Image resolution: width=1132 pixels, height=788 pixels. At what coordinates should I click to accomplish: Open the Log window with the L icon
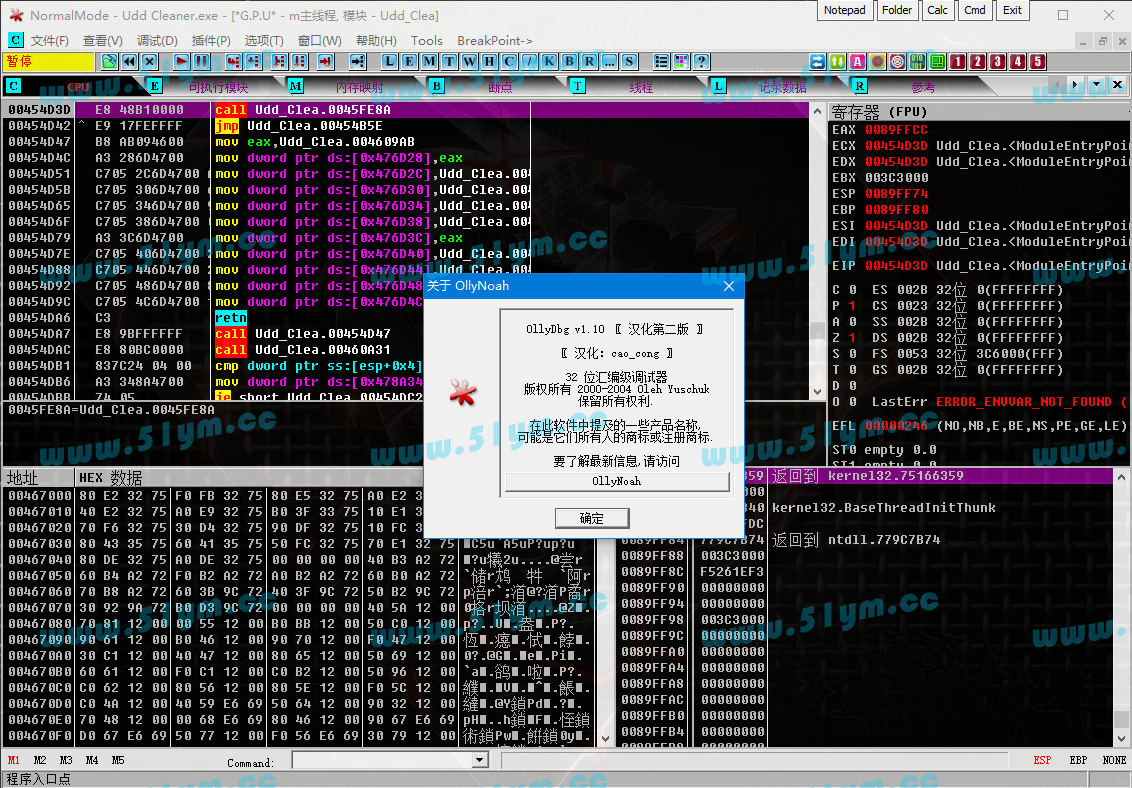pos(390,61)
